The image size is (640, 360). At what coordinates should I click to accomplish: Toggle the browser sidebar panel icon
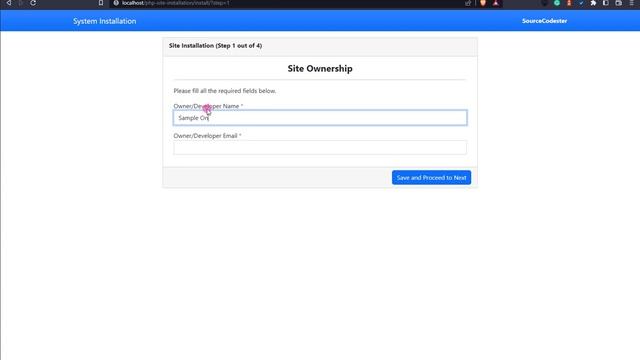point(606,3)
